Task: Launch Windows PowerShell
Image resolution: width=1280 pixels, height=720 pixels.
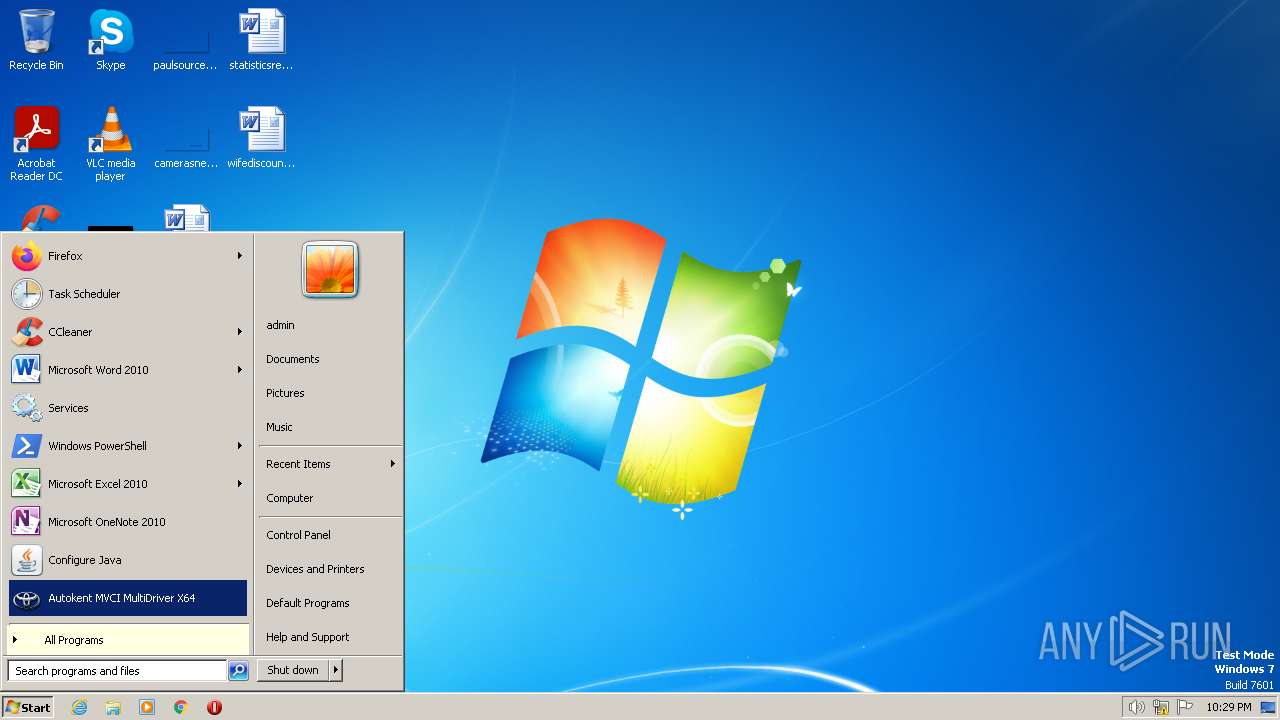Action: 128,446
